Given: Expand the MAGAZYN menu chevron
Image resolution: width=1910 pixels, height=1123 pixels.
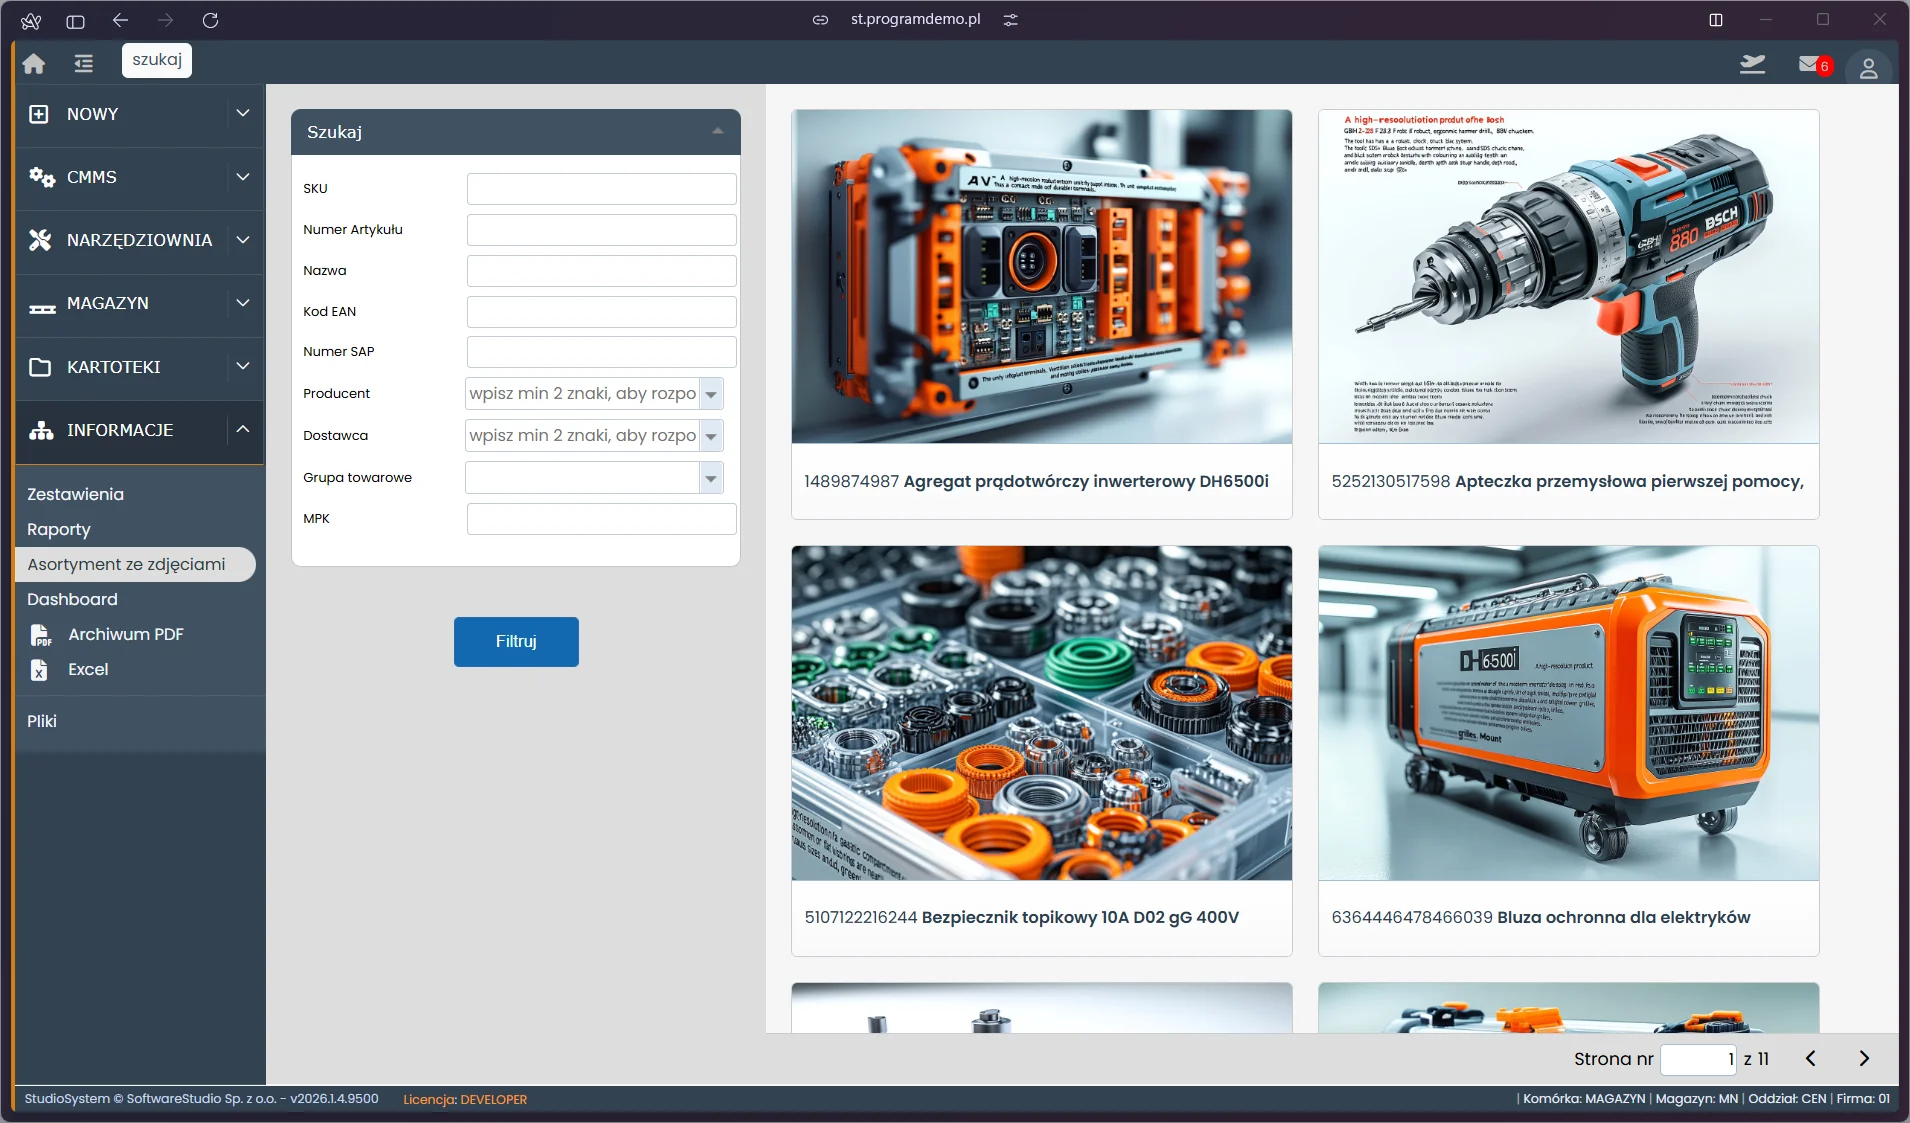Looking at the screenshot, I should coord(243,303).
